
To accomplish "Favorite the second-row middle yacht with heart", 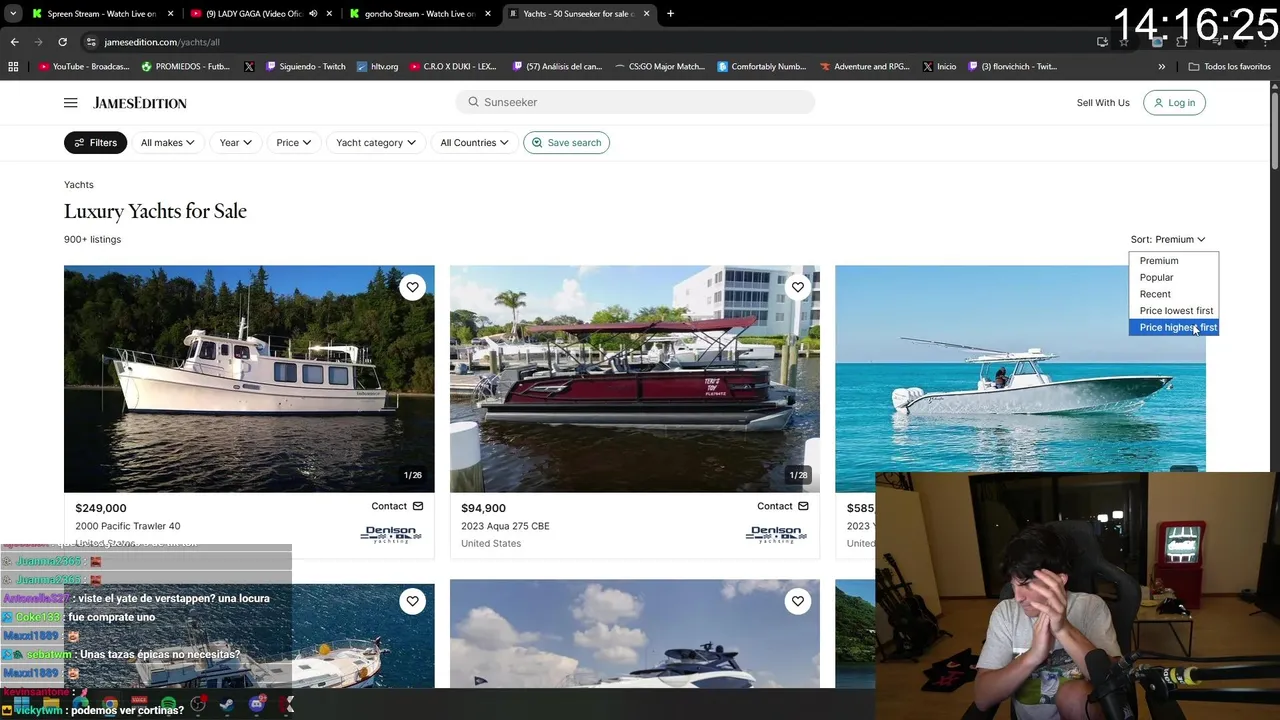I will pos(797,601).
